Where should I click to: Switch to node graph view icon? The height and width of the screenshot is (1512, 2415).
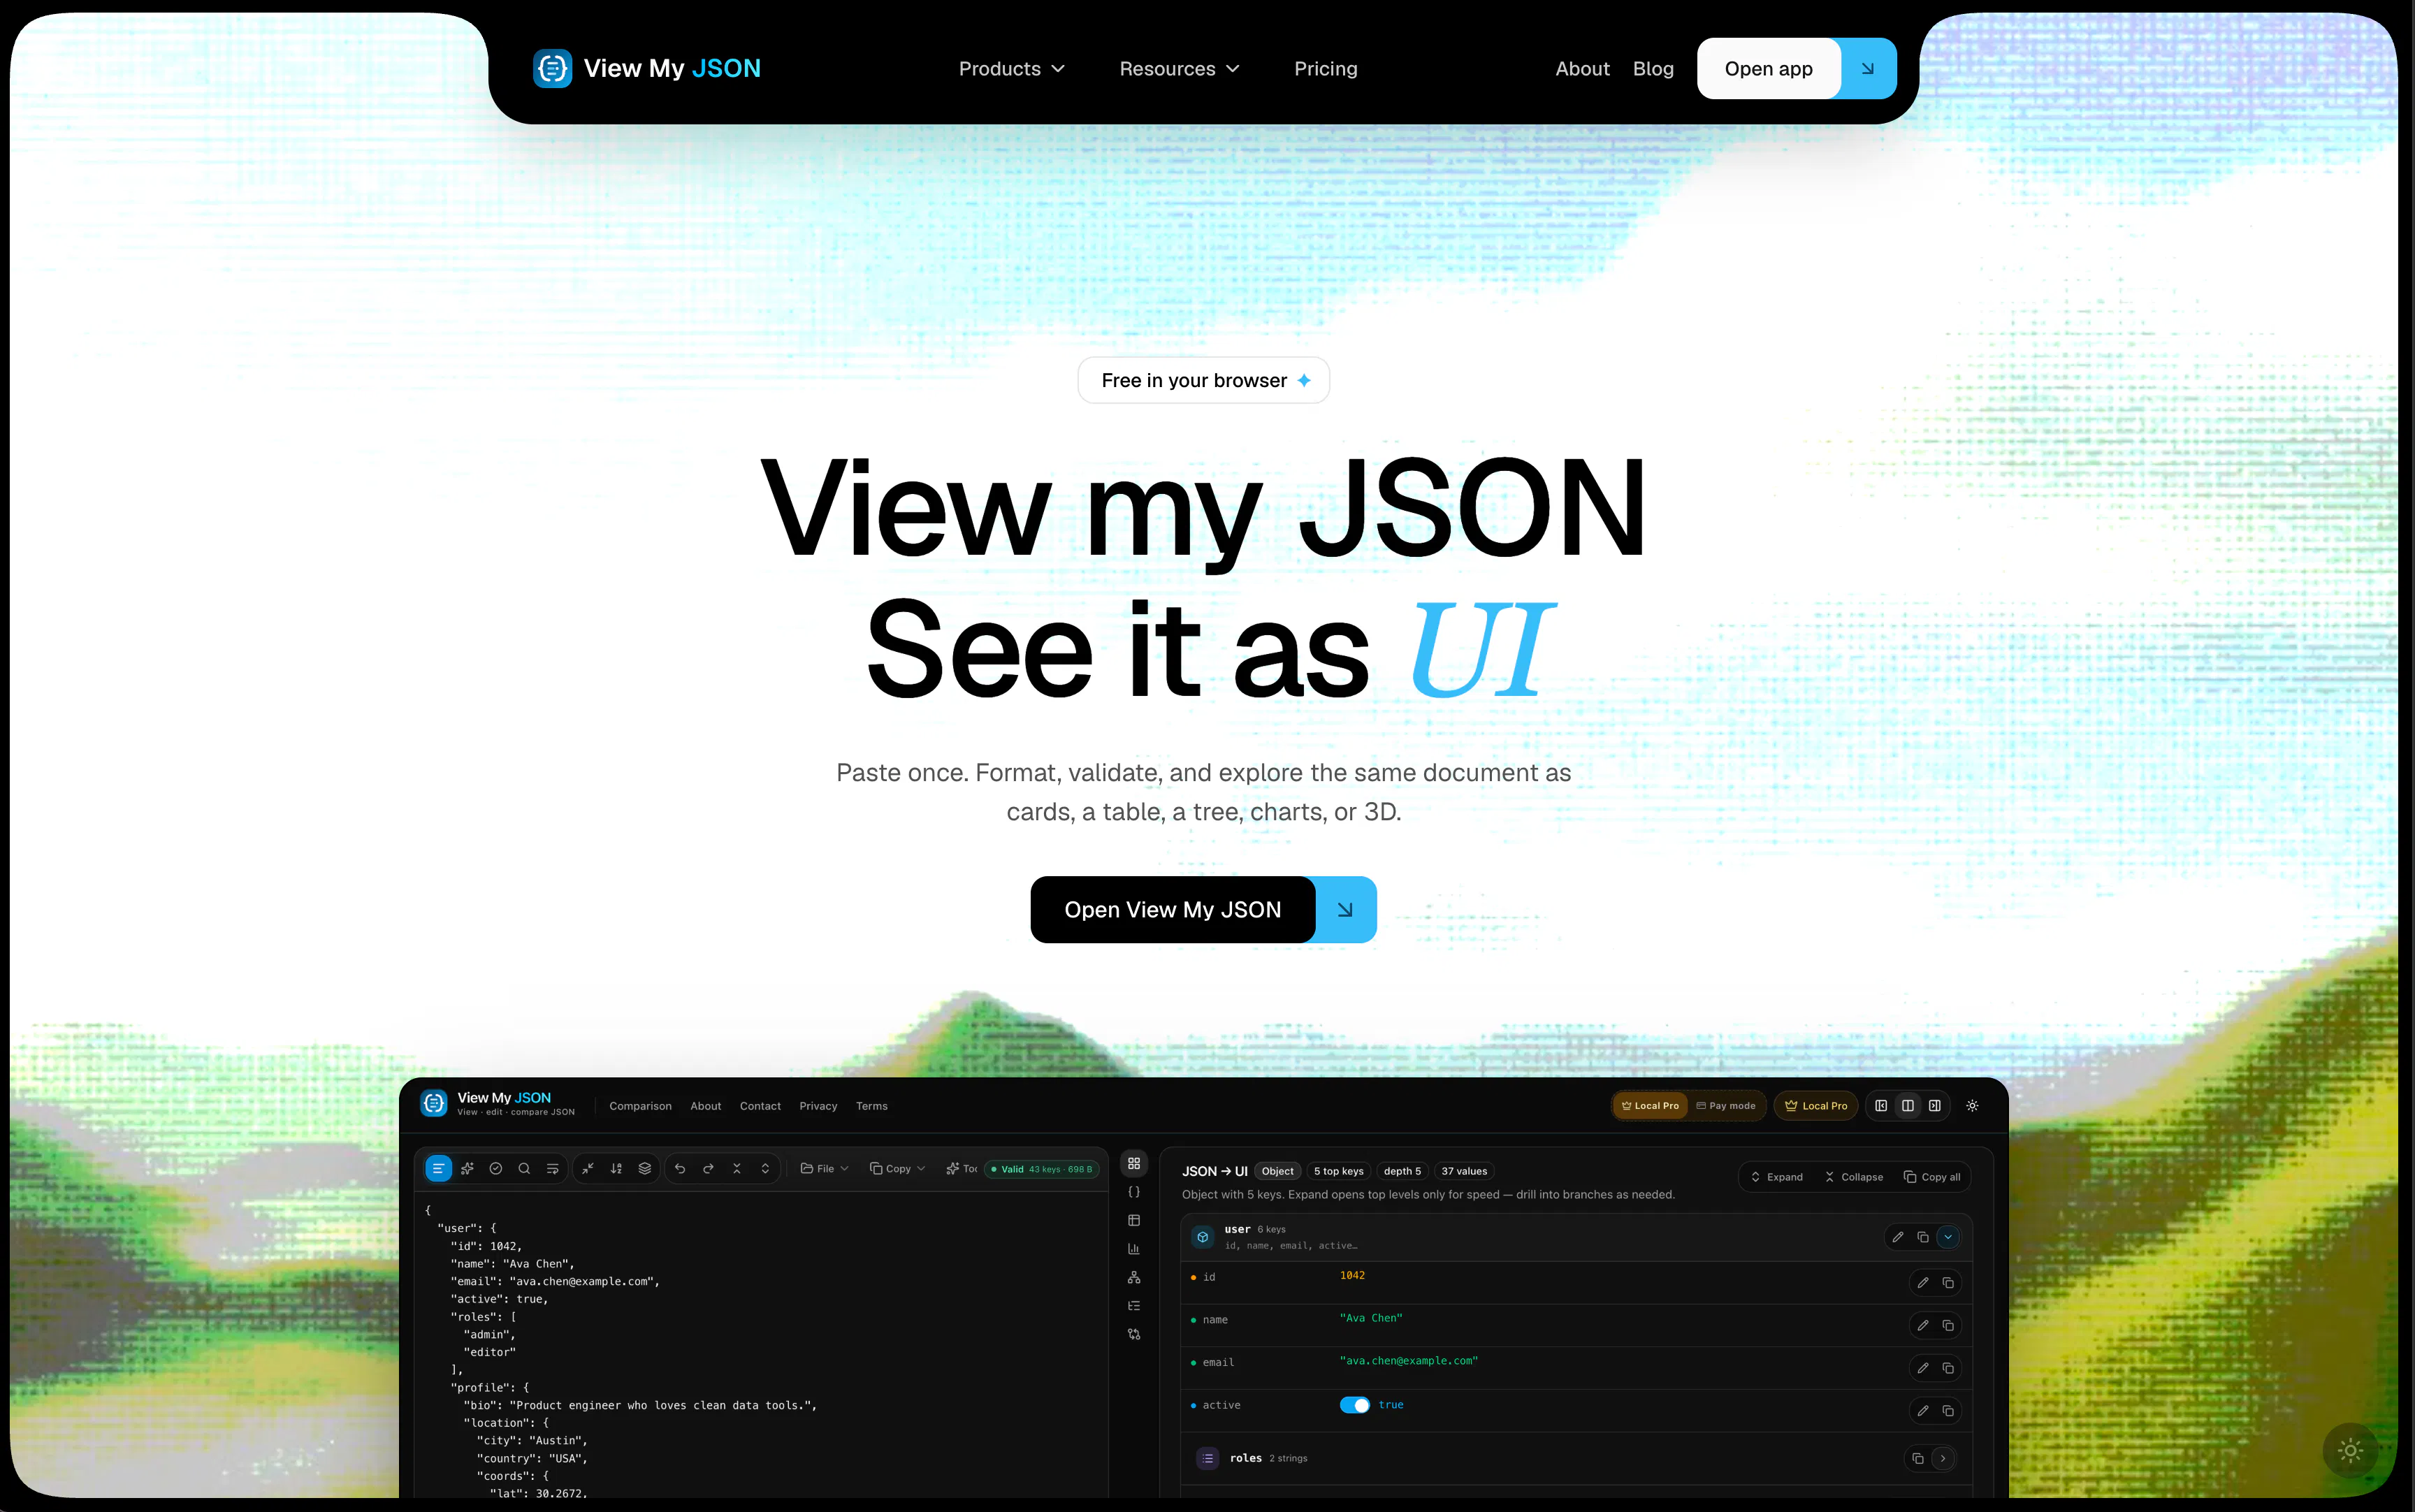click(x=1134, y=1277)
